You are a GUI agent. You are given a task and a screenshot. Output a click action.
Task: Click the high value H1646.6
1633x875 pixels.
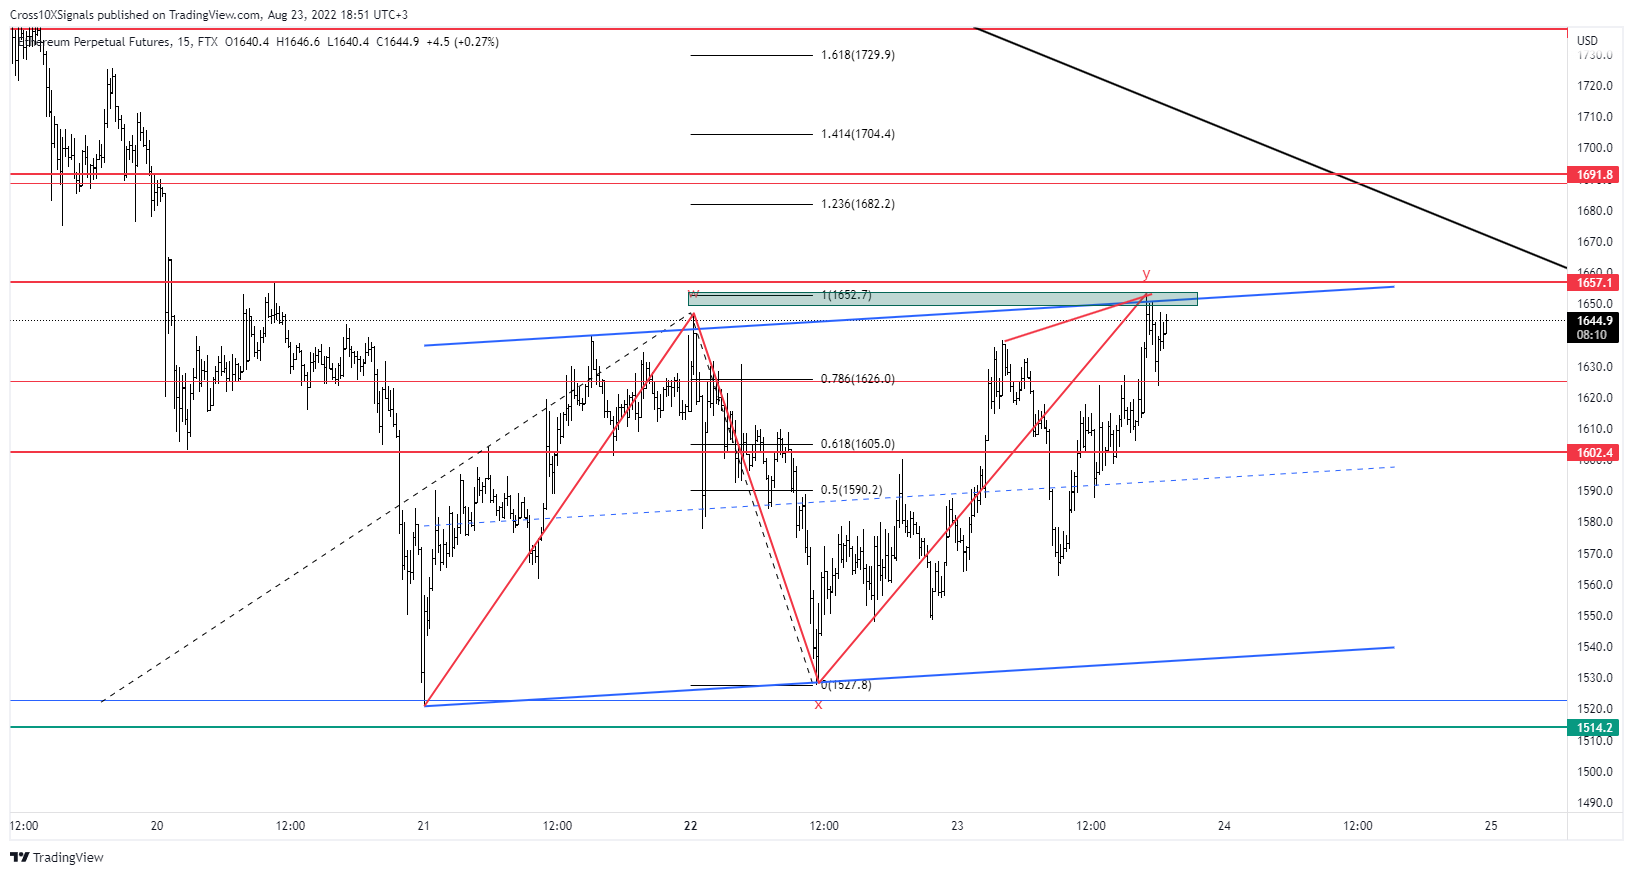(x=298, y=42)
